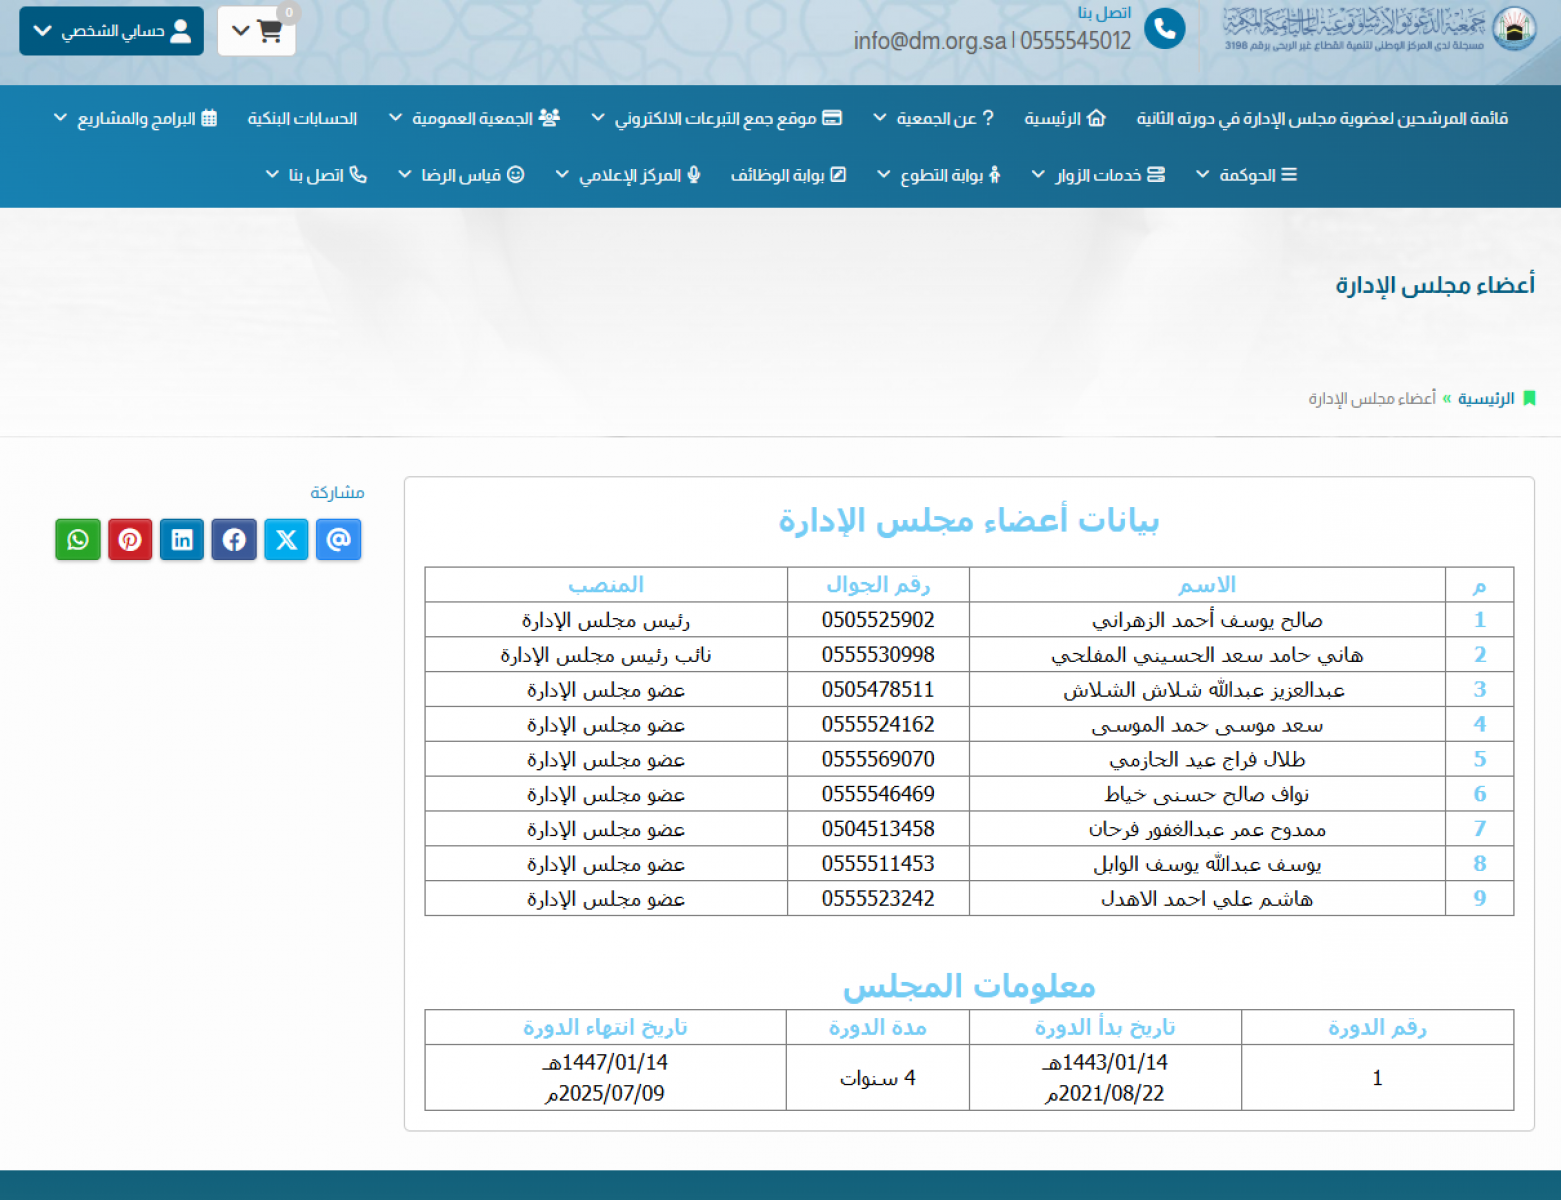Expand قياس الرضا dropdown chevron

(x=405, y=175)
